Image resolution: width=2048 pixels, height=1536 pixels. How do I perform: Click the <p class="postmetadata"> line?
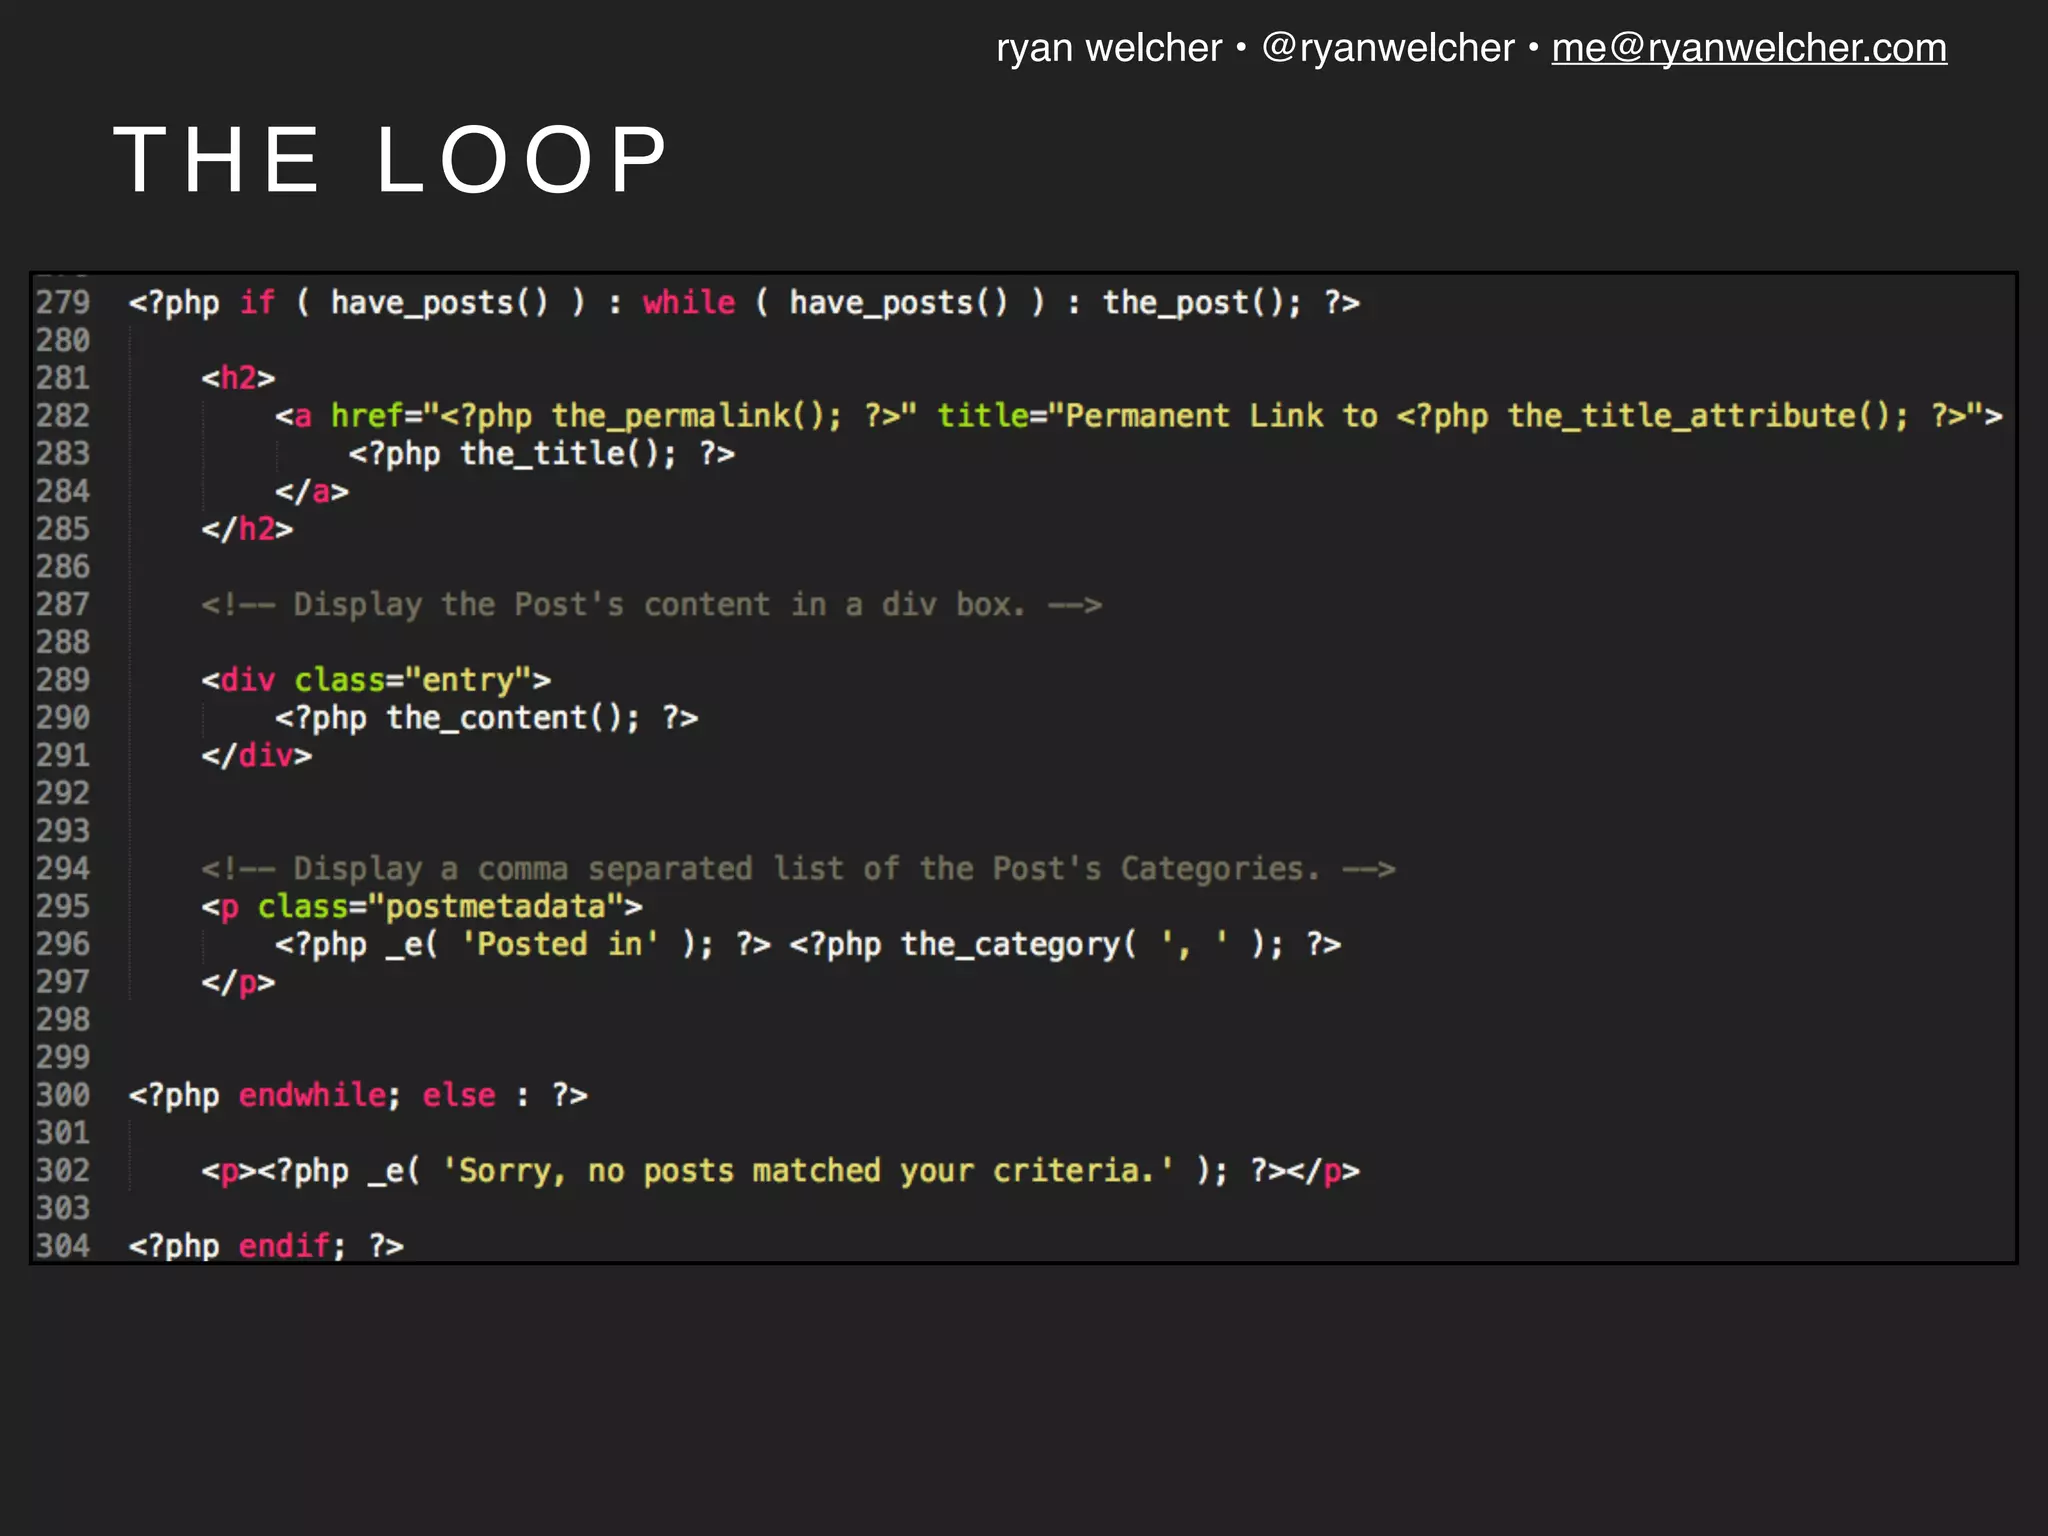(422, 907)
